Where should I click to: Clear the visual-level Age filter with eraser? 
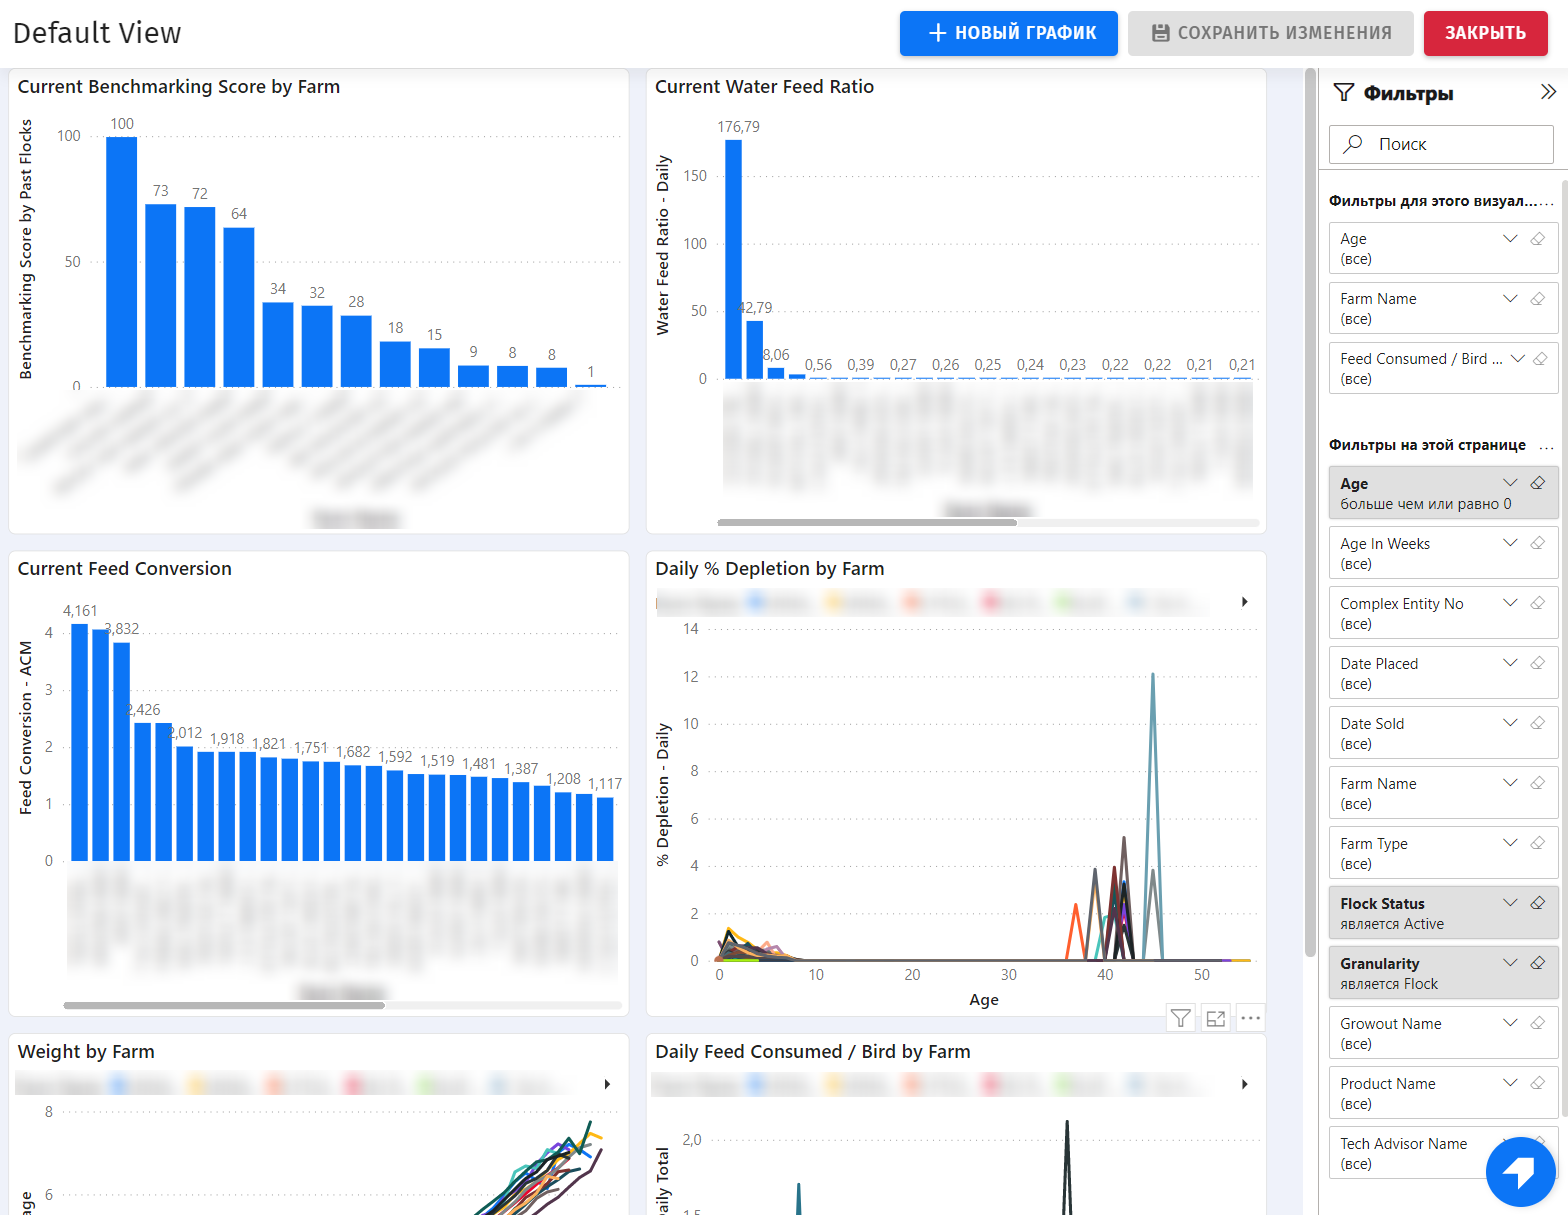point(1538,238)
